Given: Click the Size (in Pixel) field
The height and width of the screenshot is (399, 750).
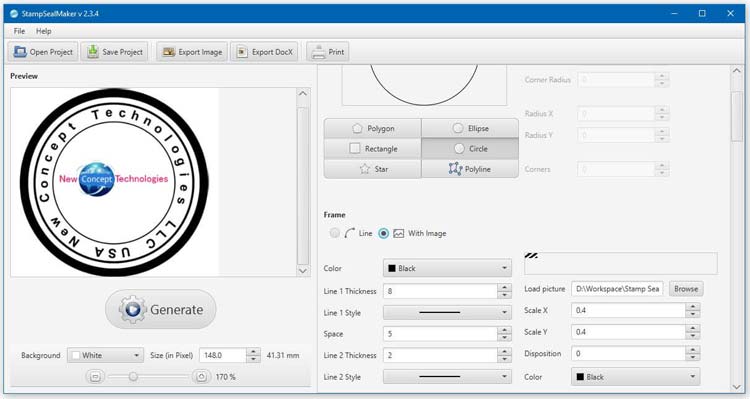Looking at the screenshot, I should pyautogui.click(x=223, y=355).
